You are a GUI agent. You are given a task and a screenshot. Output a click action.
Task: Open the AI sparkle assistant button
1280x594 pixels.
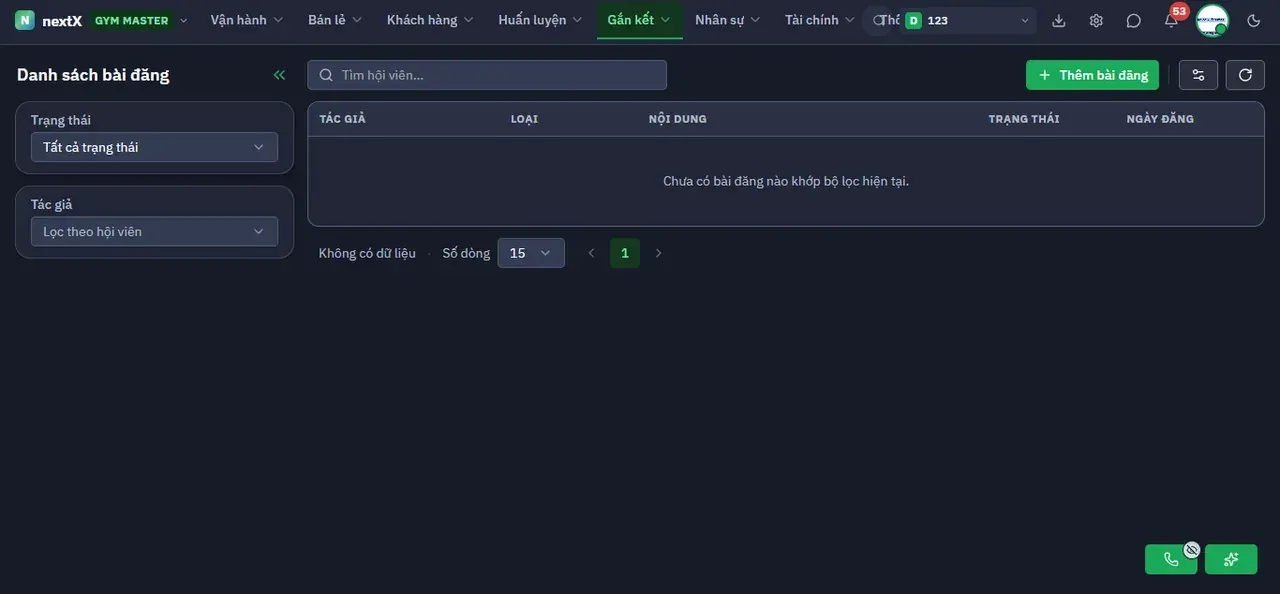coord(1231,559)
